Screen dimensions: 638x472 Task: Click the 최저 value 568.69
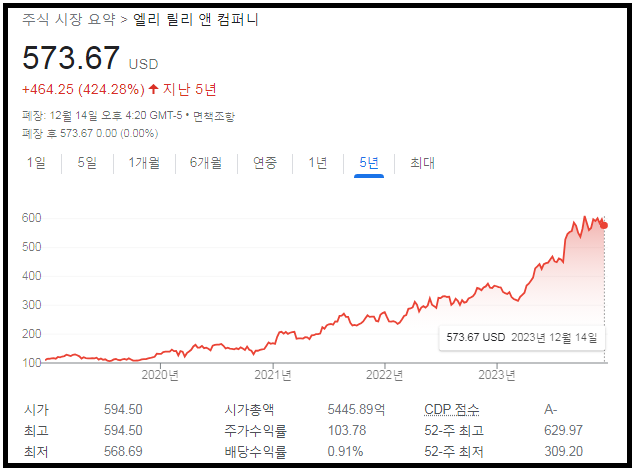(123, 451)
